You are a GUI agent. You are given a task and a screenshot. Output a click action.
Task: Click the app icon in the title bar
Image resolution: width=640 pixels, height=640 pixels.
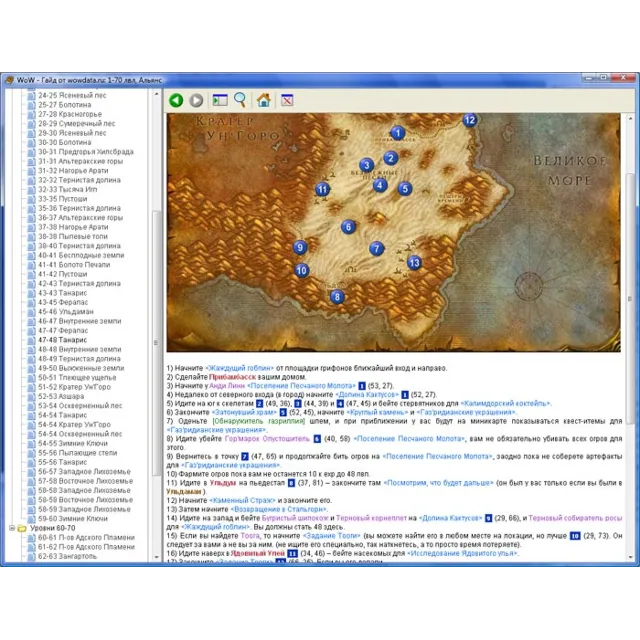click(x=9, y=80)
